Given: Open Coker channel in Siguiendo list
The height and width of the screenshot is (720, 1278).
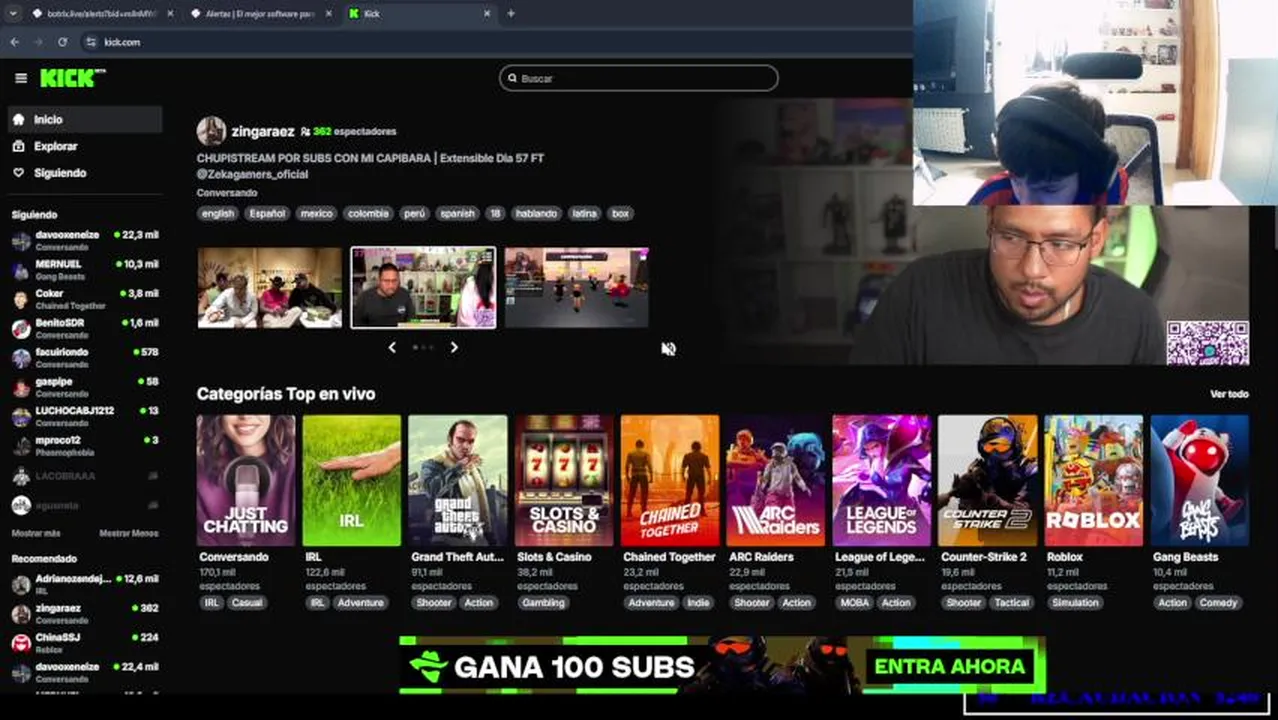Looking at the screenshot, I should click(85, 299).
